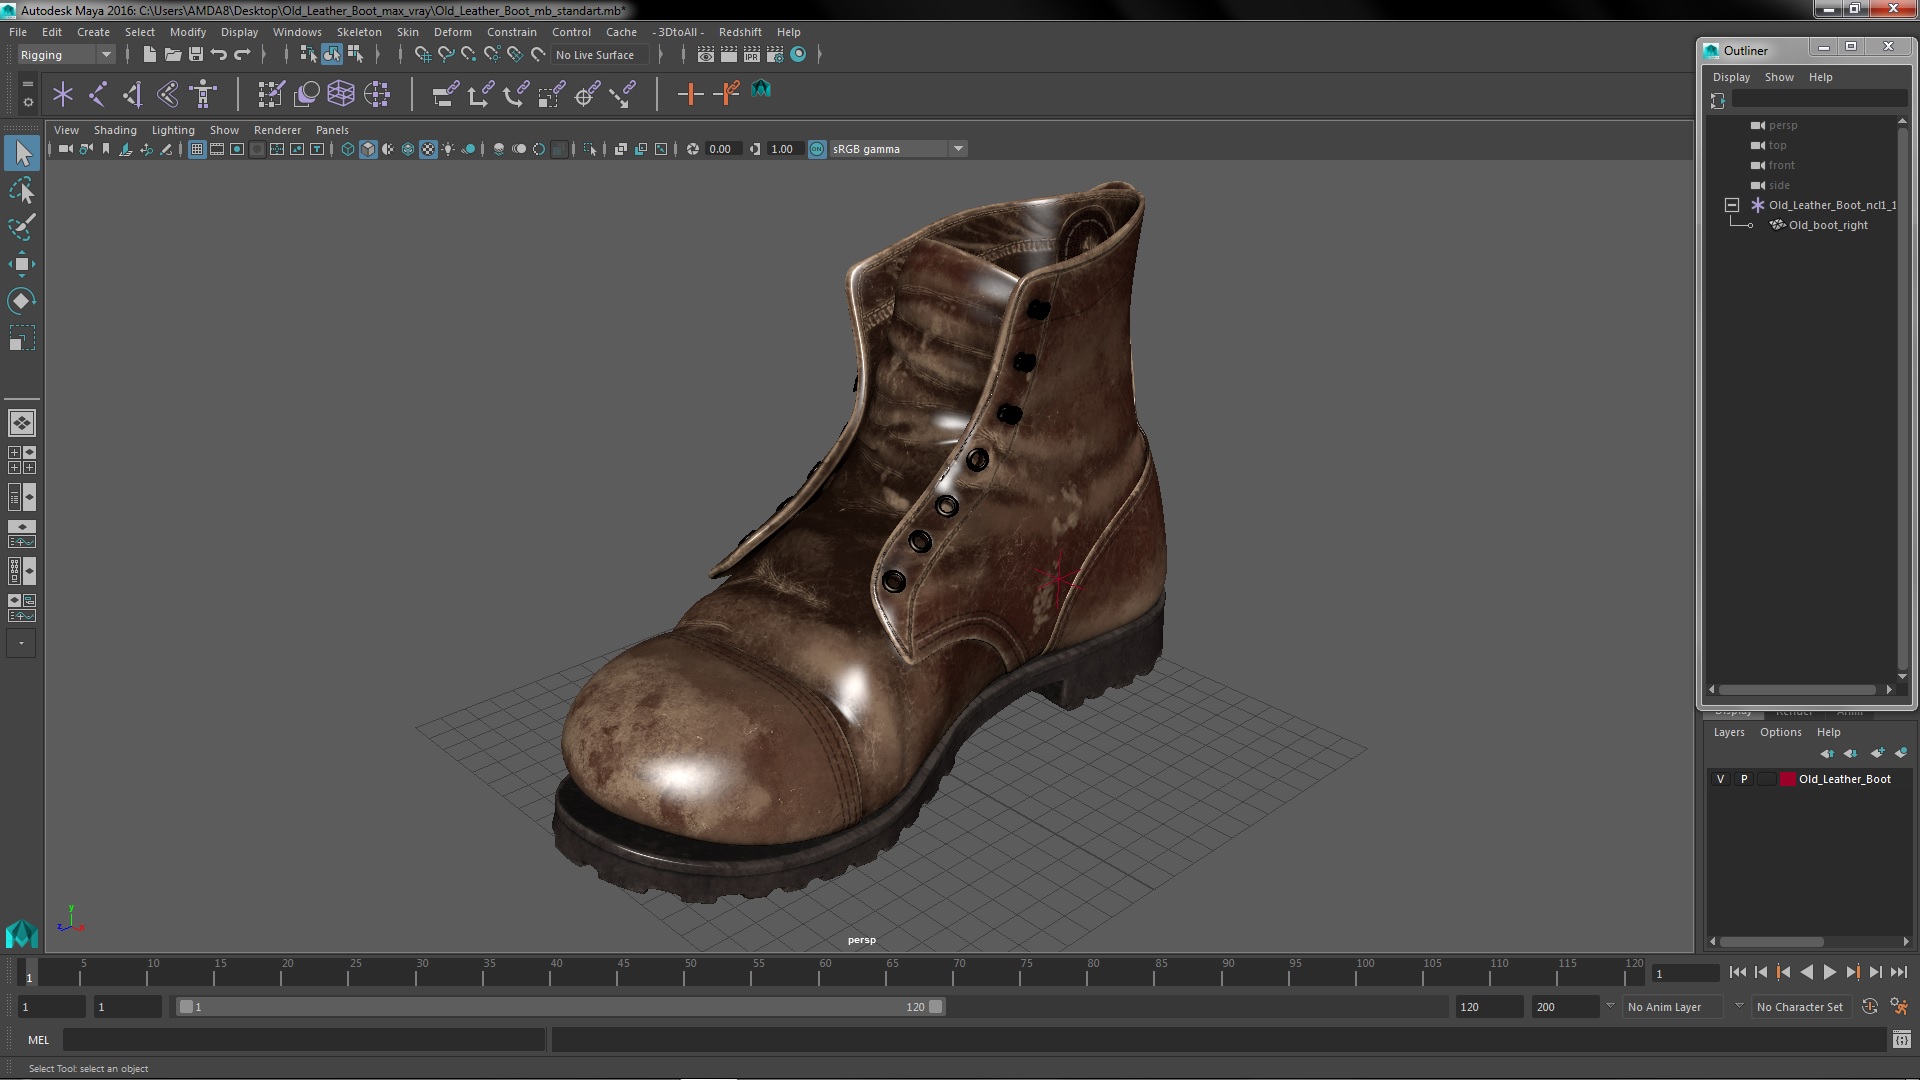Open the sRGB gamma color space dropdown

[958, 149]
